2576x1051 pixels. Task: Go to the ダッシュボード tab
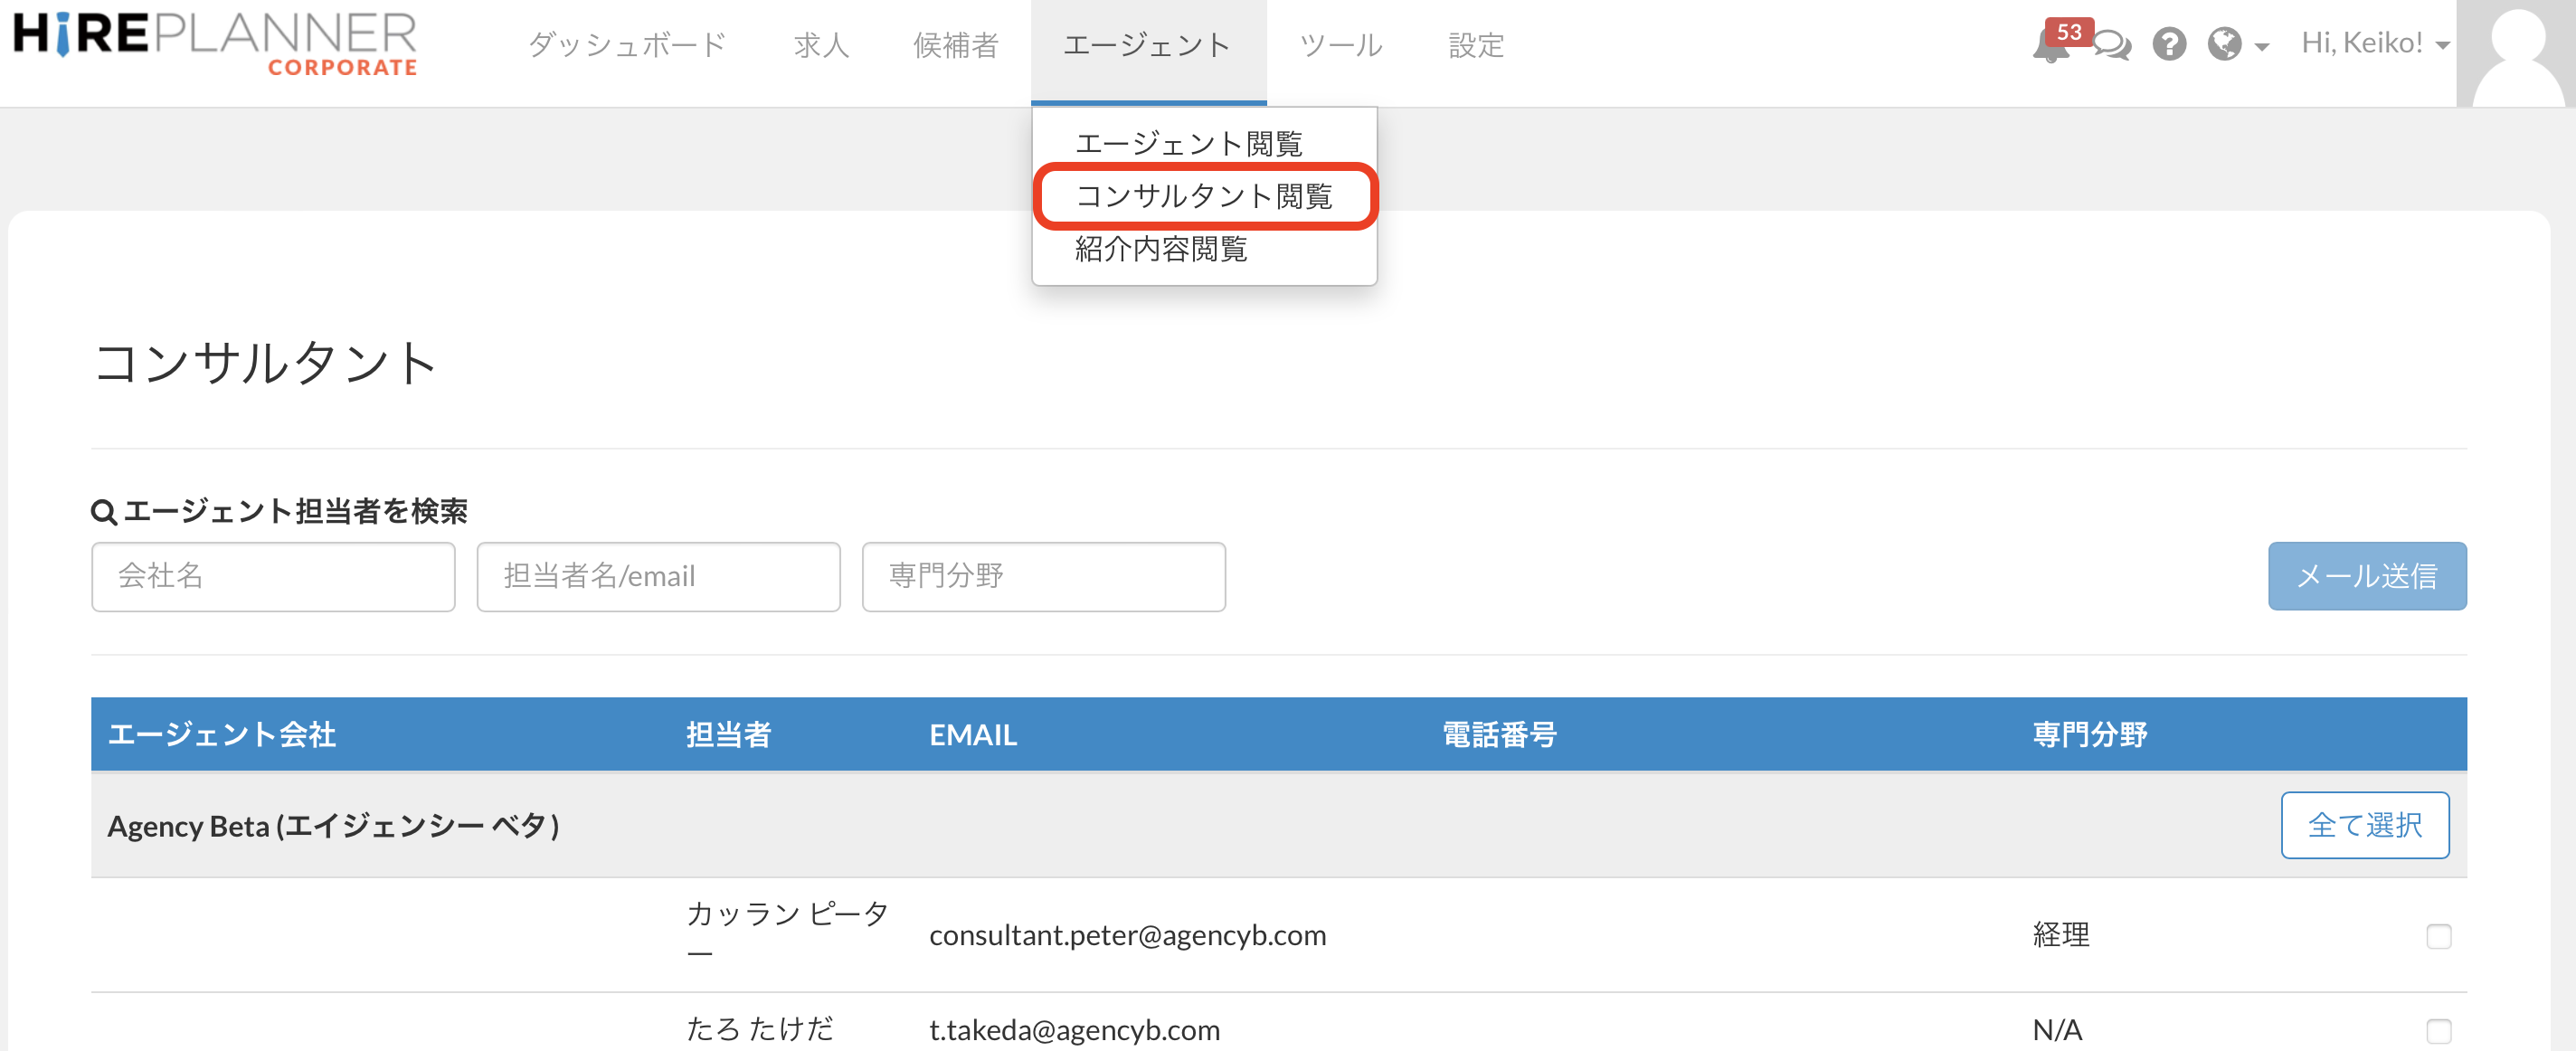click(x=627, y=46)
